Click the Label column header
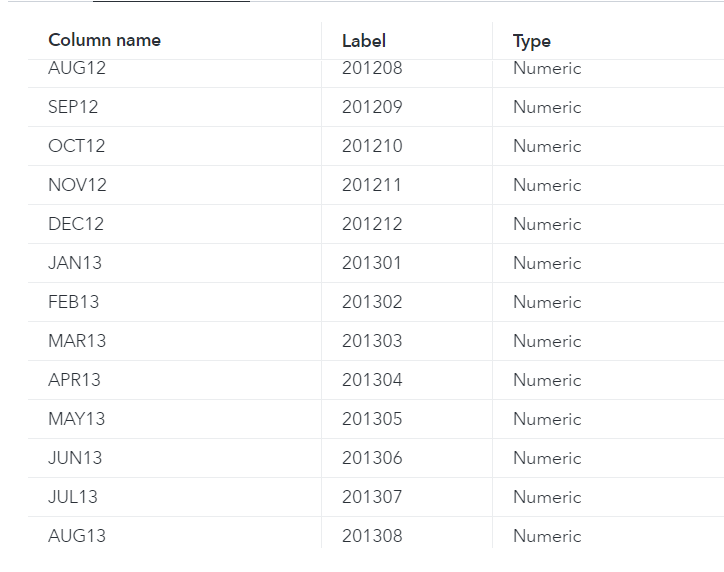724x572 pixels. (x=364, y=41)
